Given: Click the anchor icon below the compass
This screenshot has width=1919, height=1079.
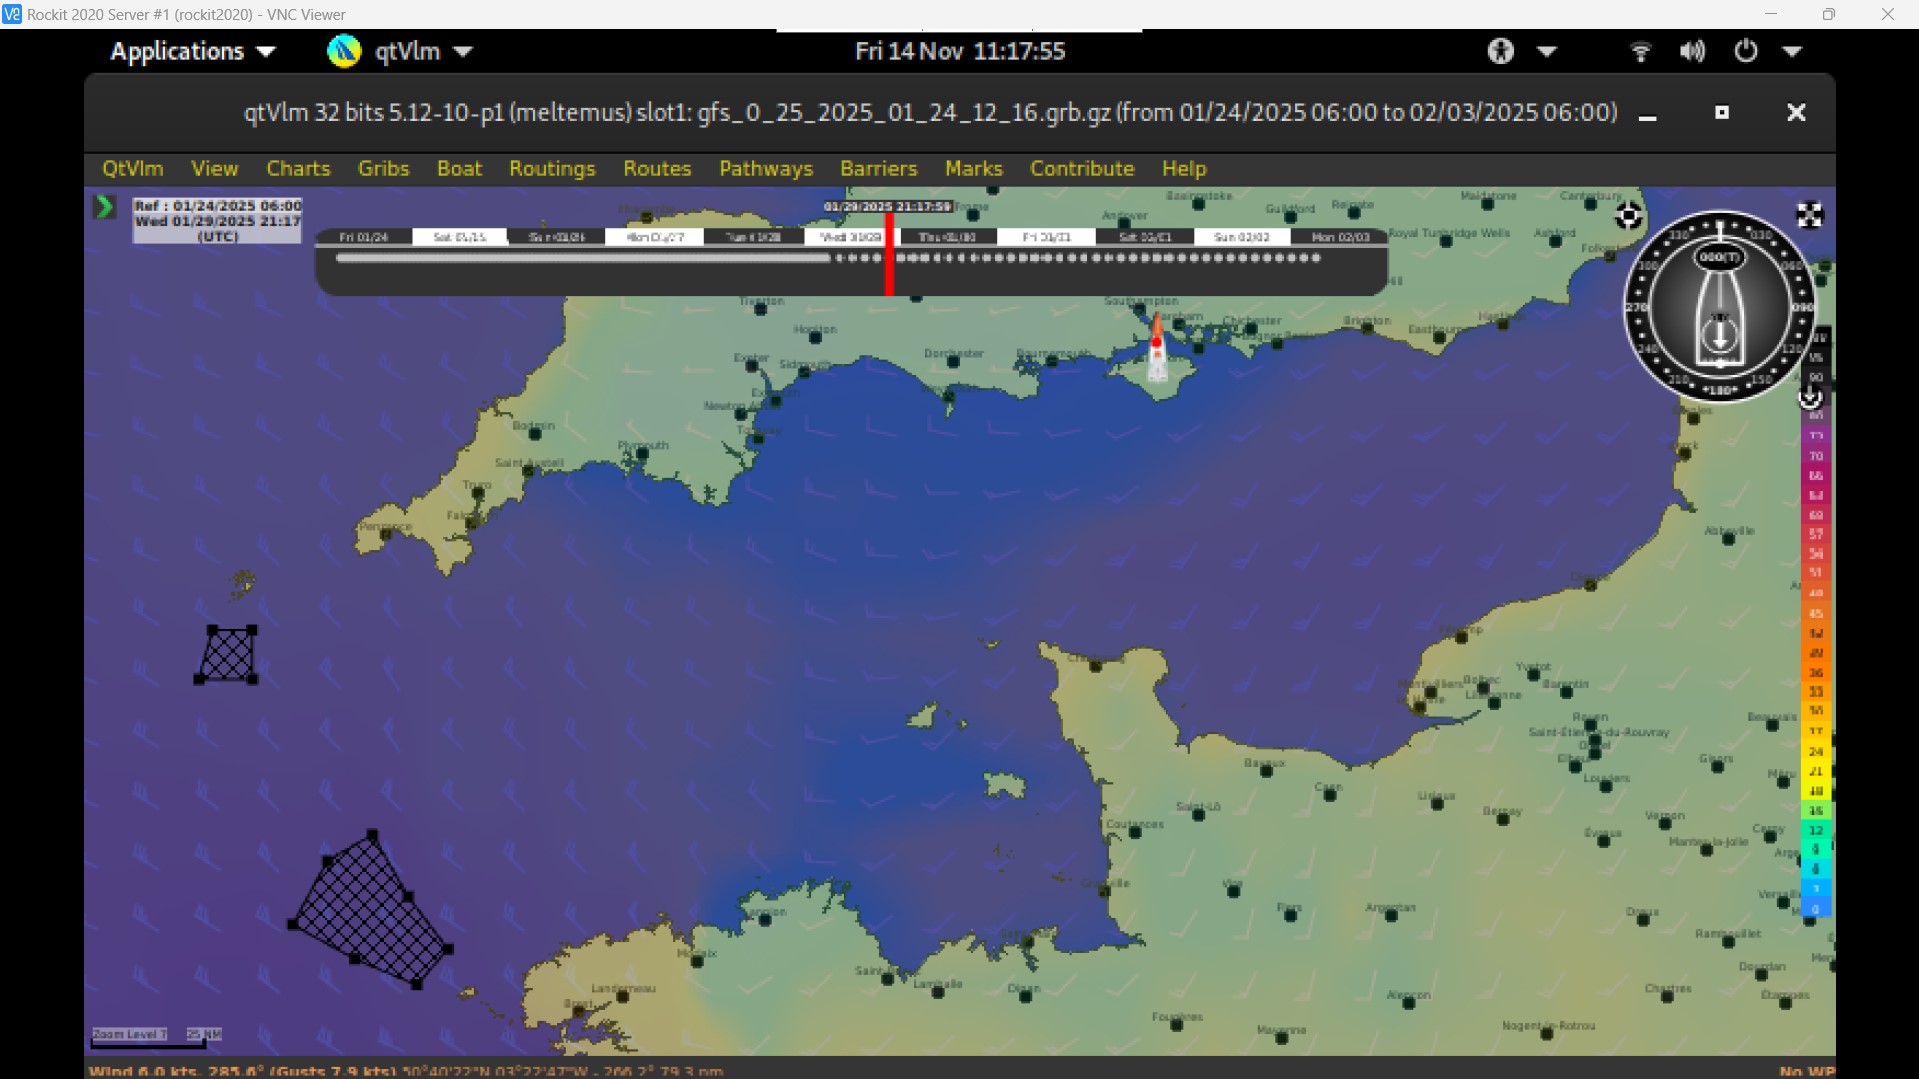Looking at the screenshot, I should (x=1810, y=398).
